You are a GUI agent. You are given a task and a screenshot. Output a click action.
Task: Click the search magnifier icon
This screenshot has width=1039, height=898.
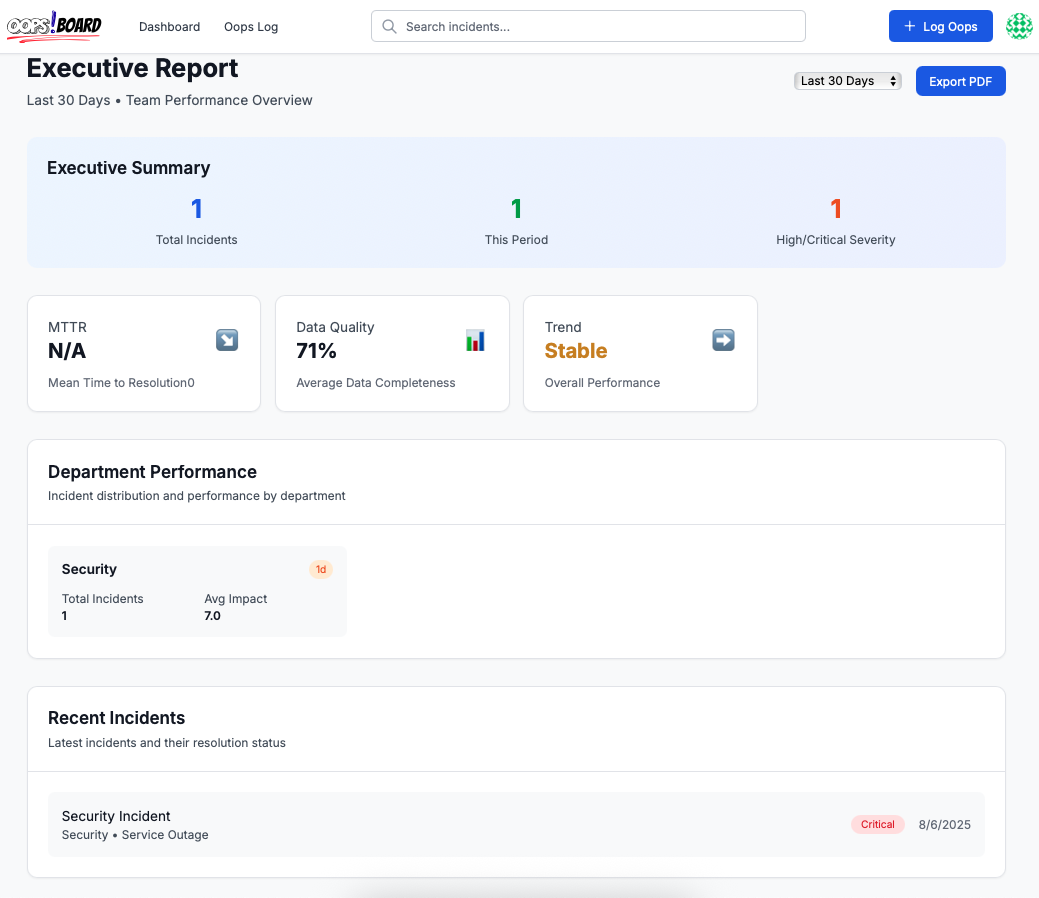pos(390,27)
